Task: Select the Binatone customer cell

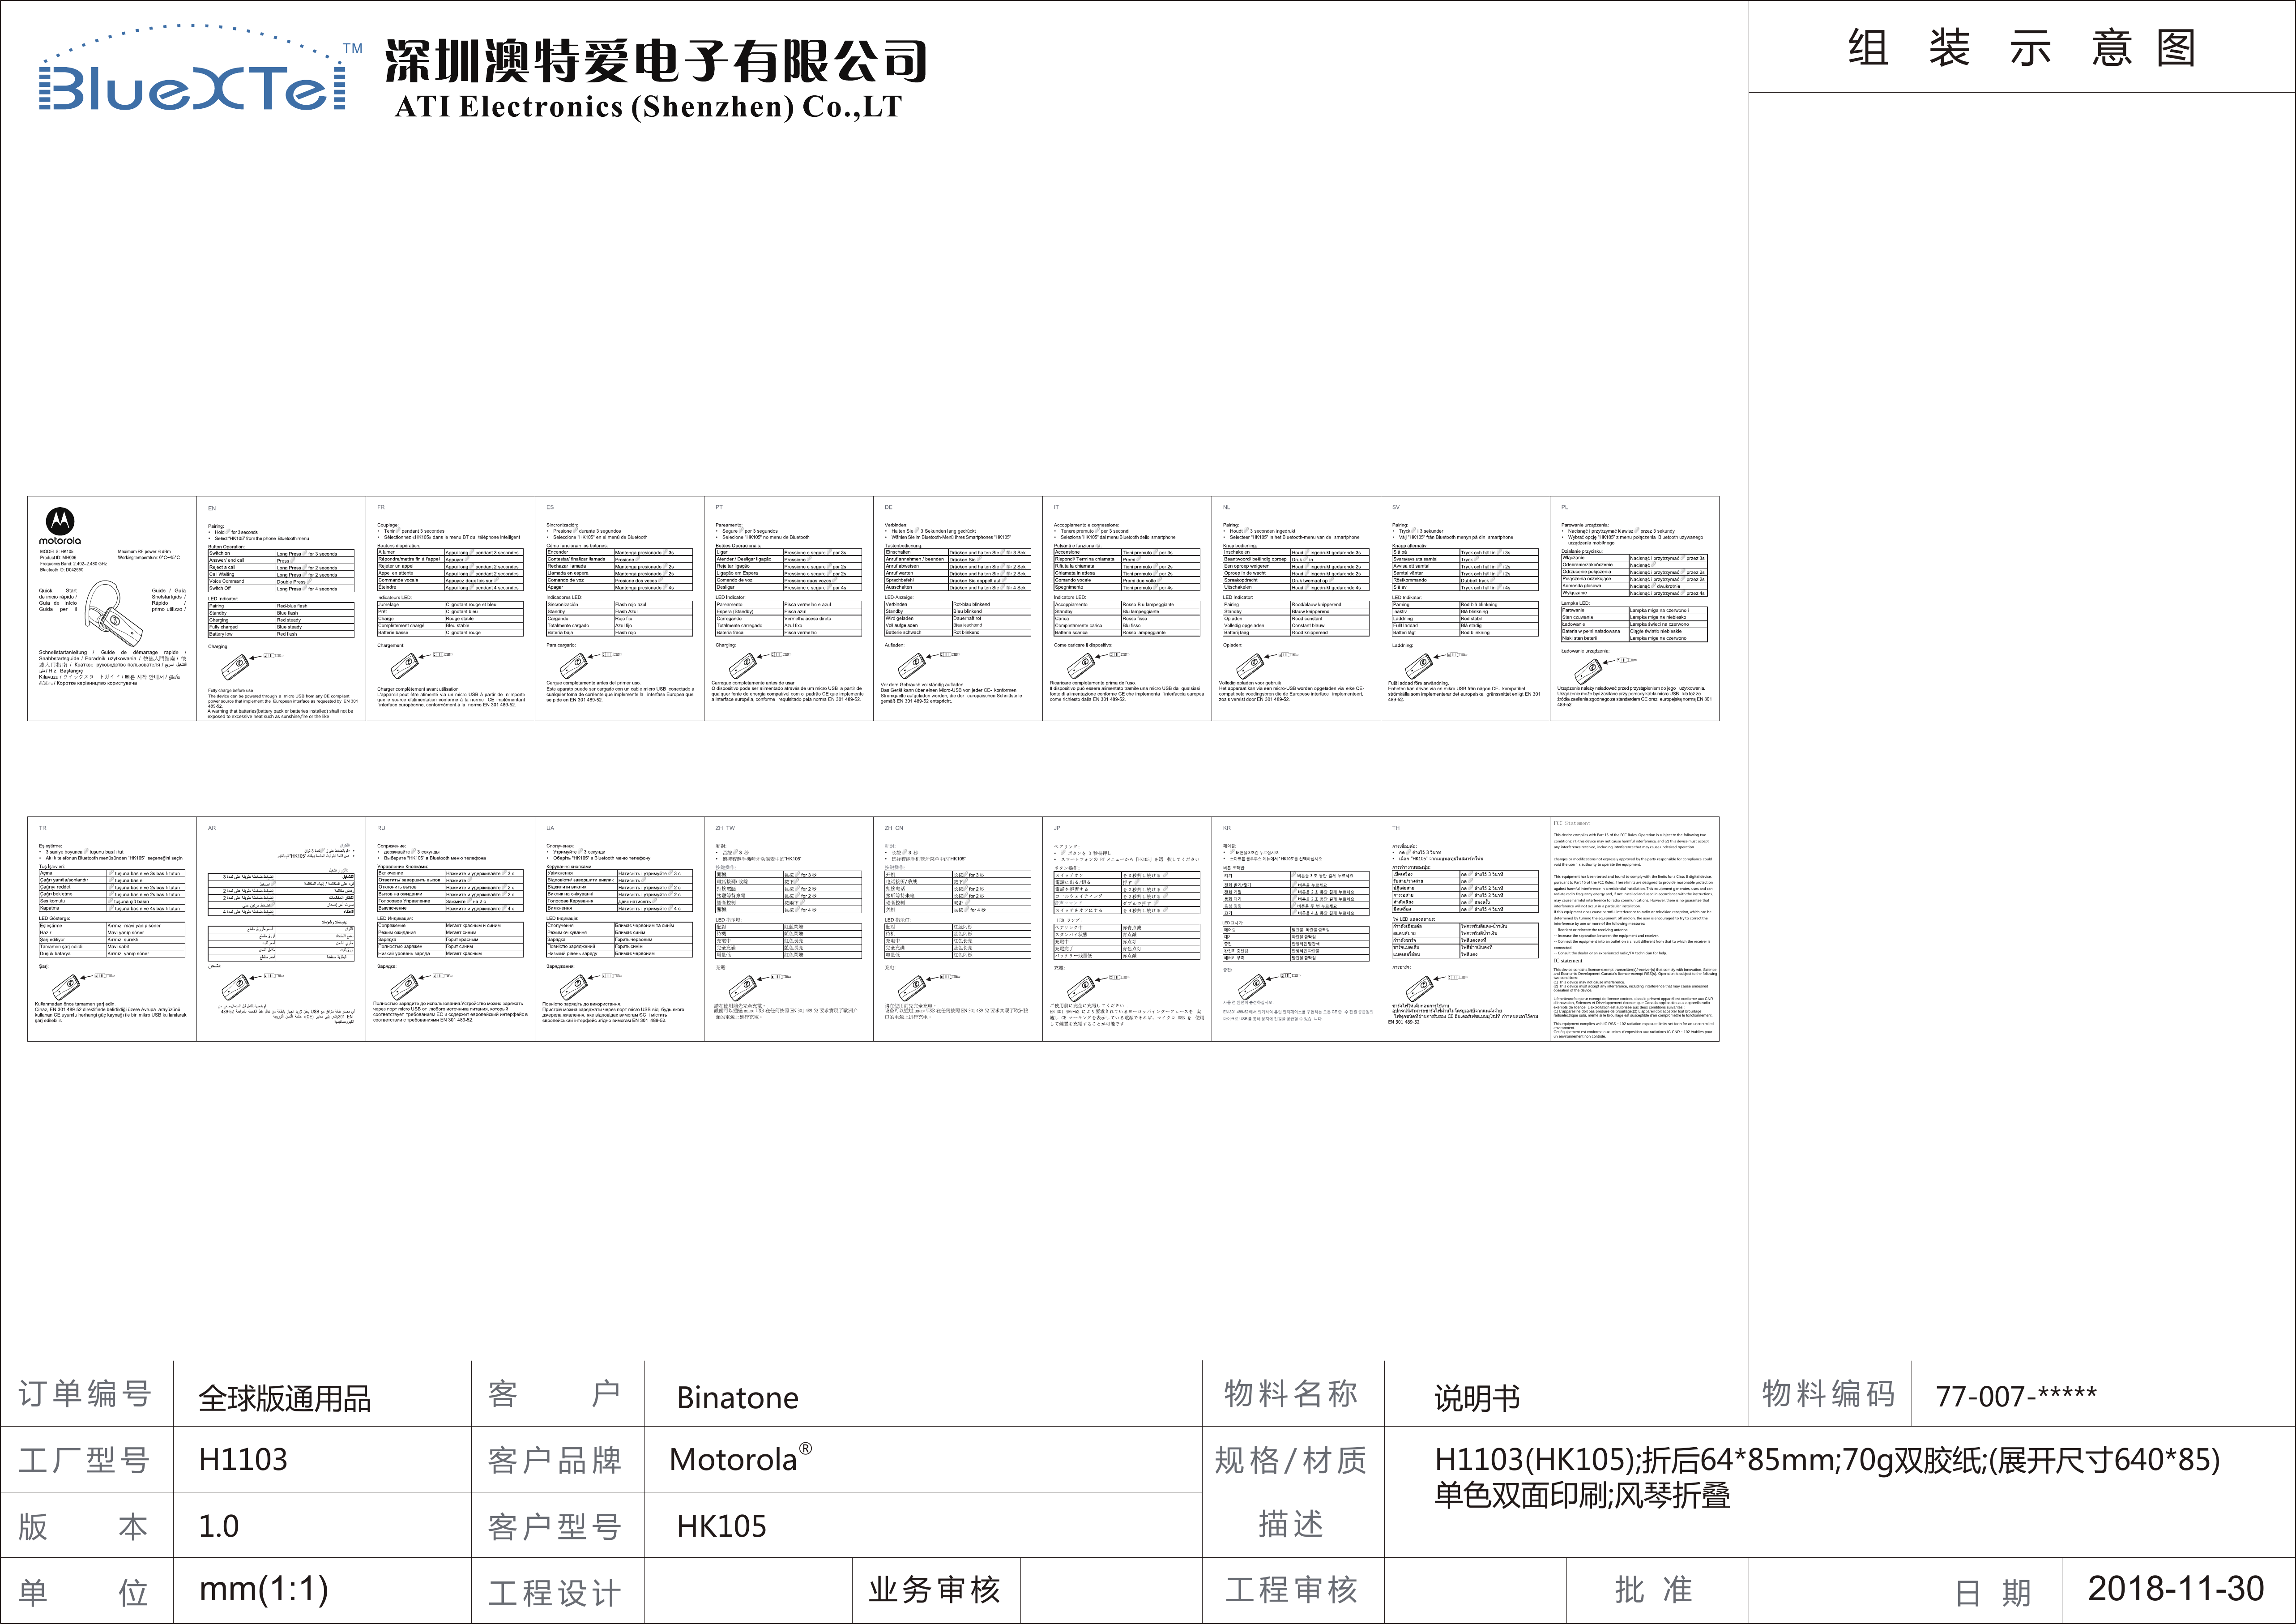Action: coord(922,1393)
